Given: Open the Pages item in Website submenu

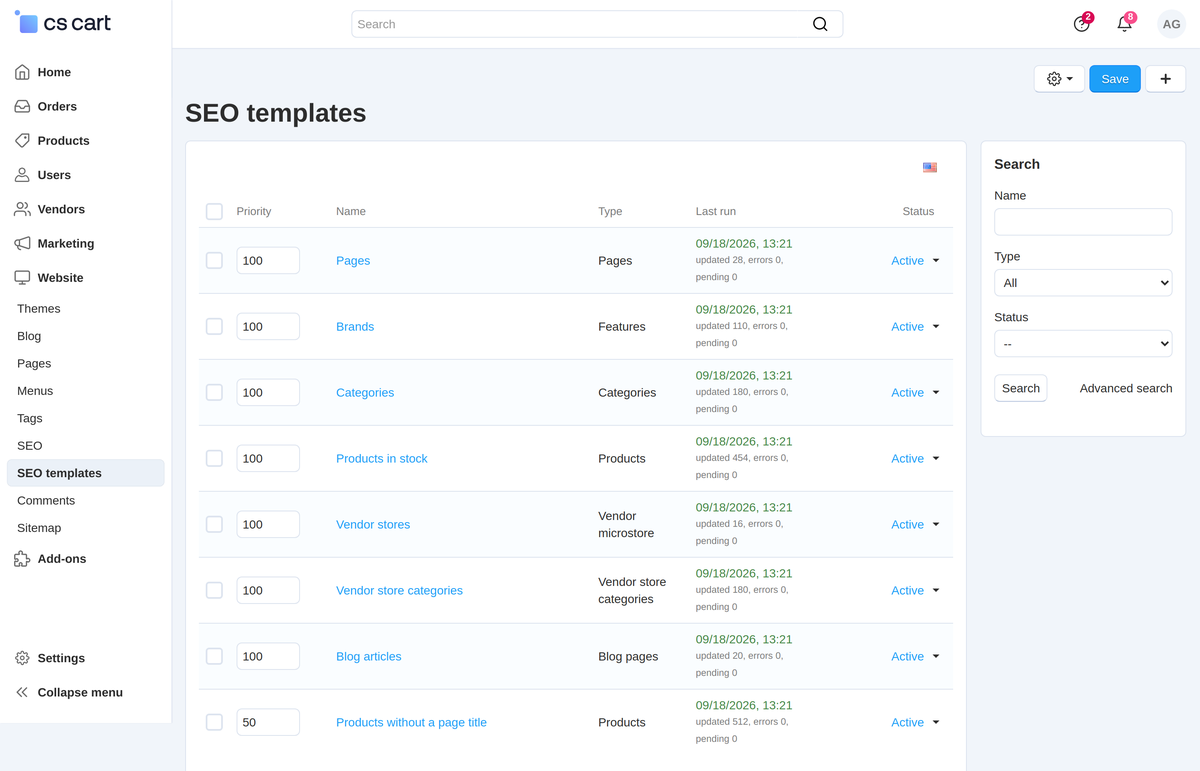Looking at the screenshot, I should [34, 364].
